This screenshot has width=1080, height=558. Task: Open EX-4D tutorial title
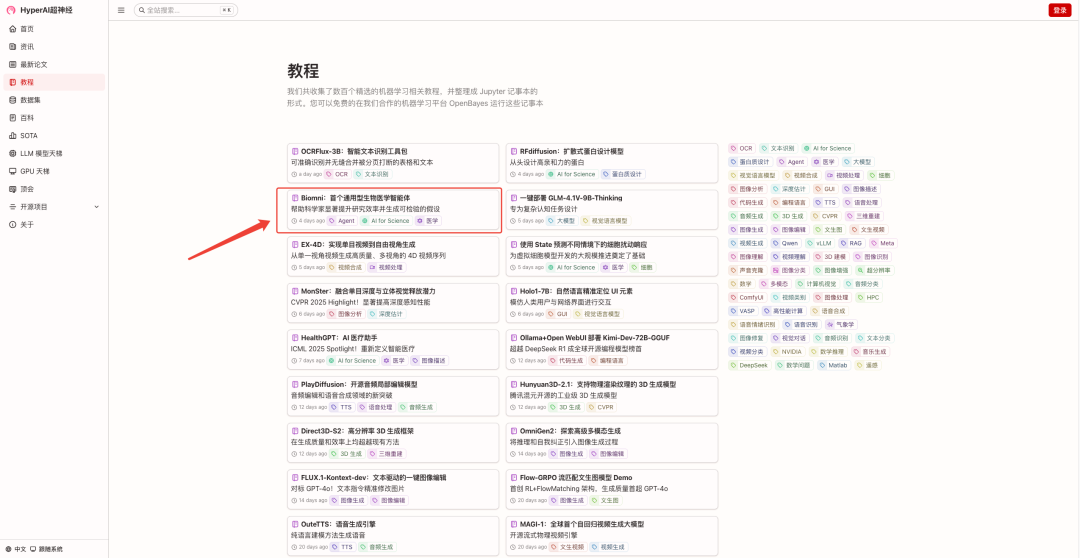[x=358, y=245]
